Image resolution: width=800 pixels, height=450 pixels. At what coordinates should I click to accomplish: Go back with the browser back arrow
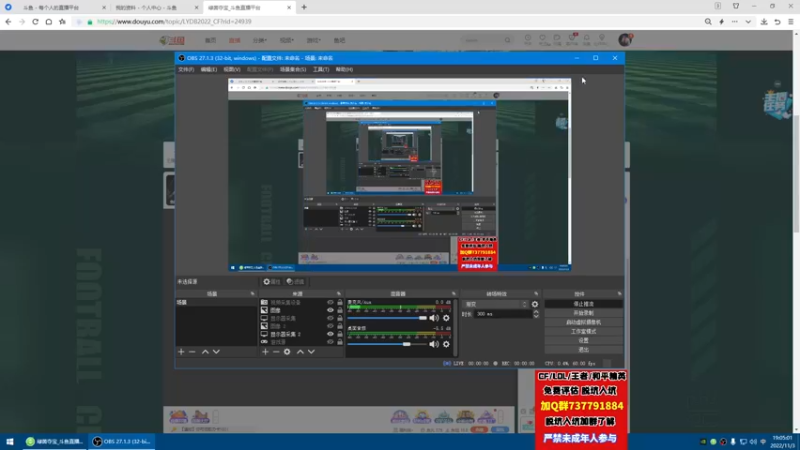pos(8,21)
